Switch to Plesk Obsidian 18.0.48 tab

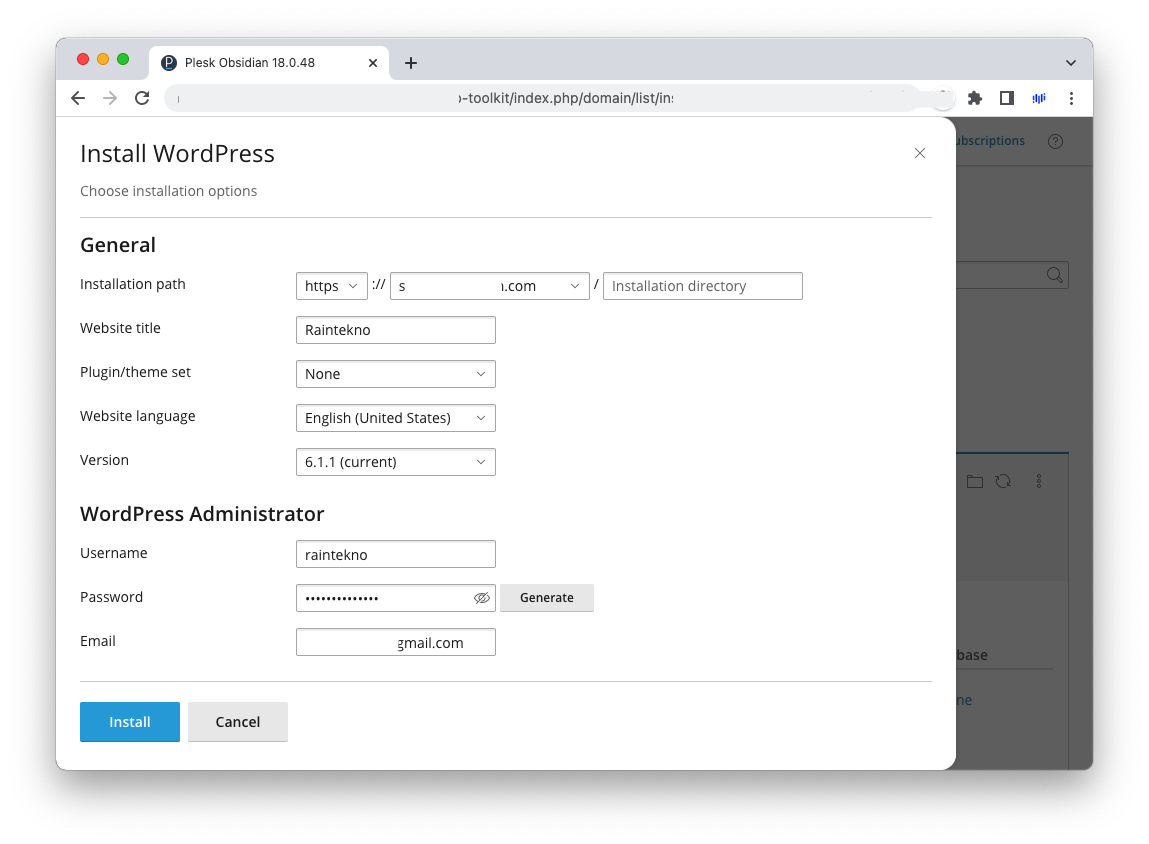click(x=250, y=62)
